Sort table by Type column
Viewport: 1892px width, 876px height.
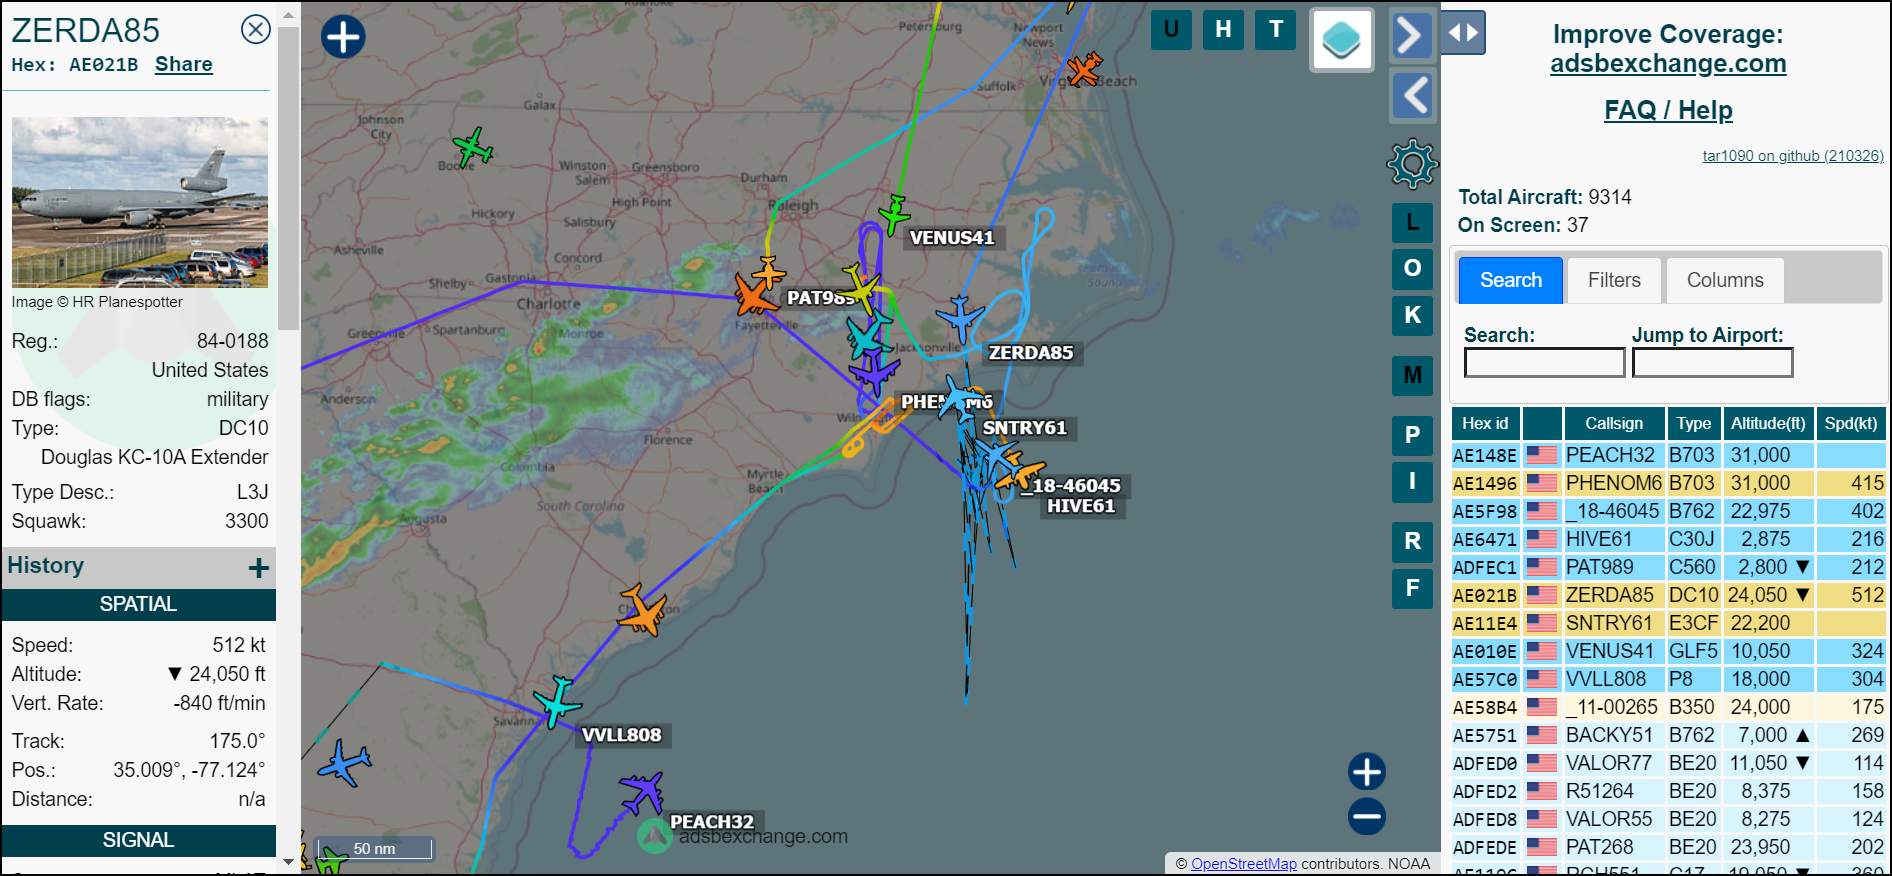coord(1694,423)
